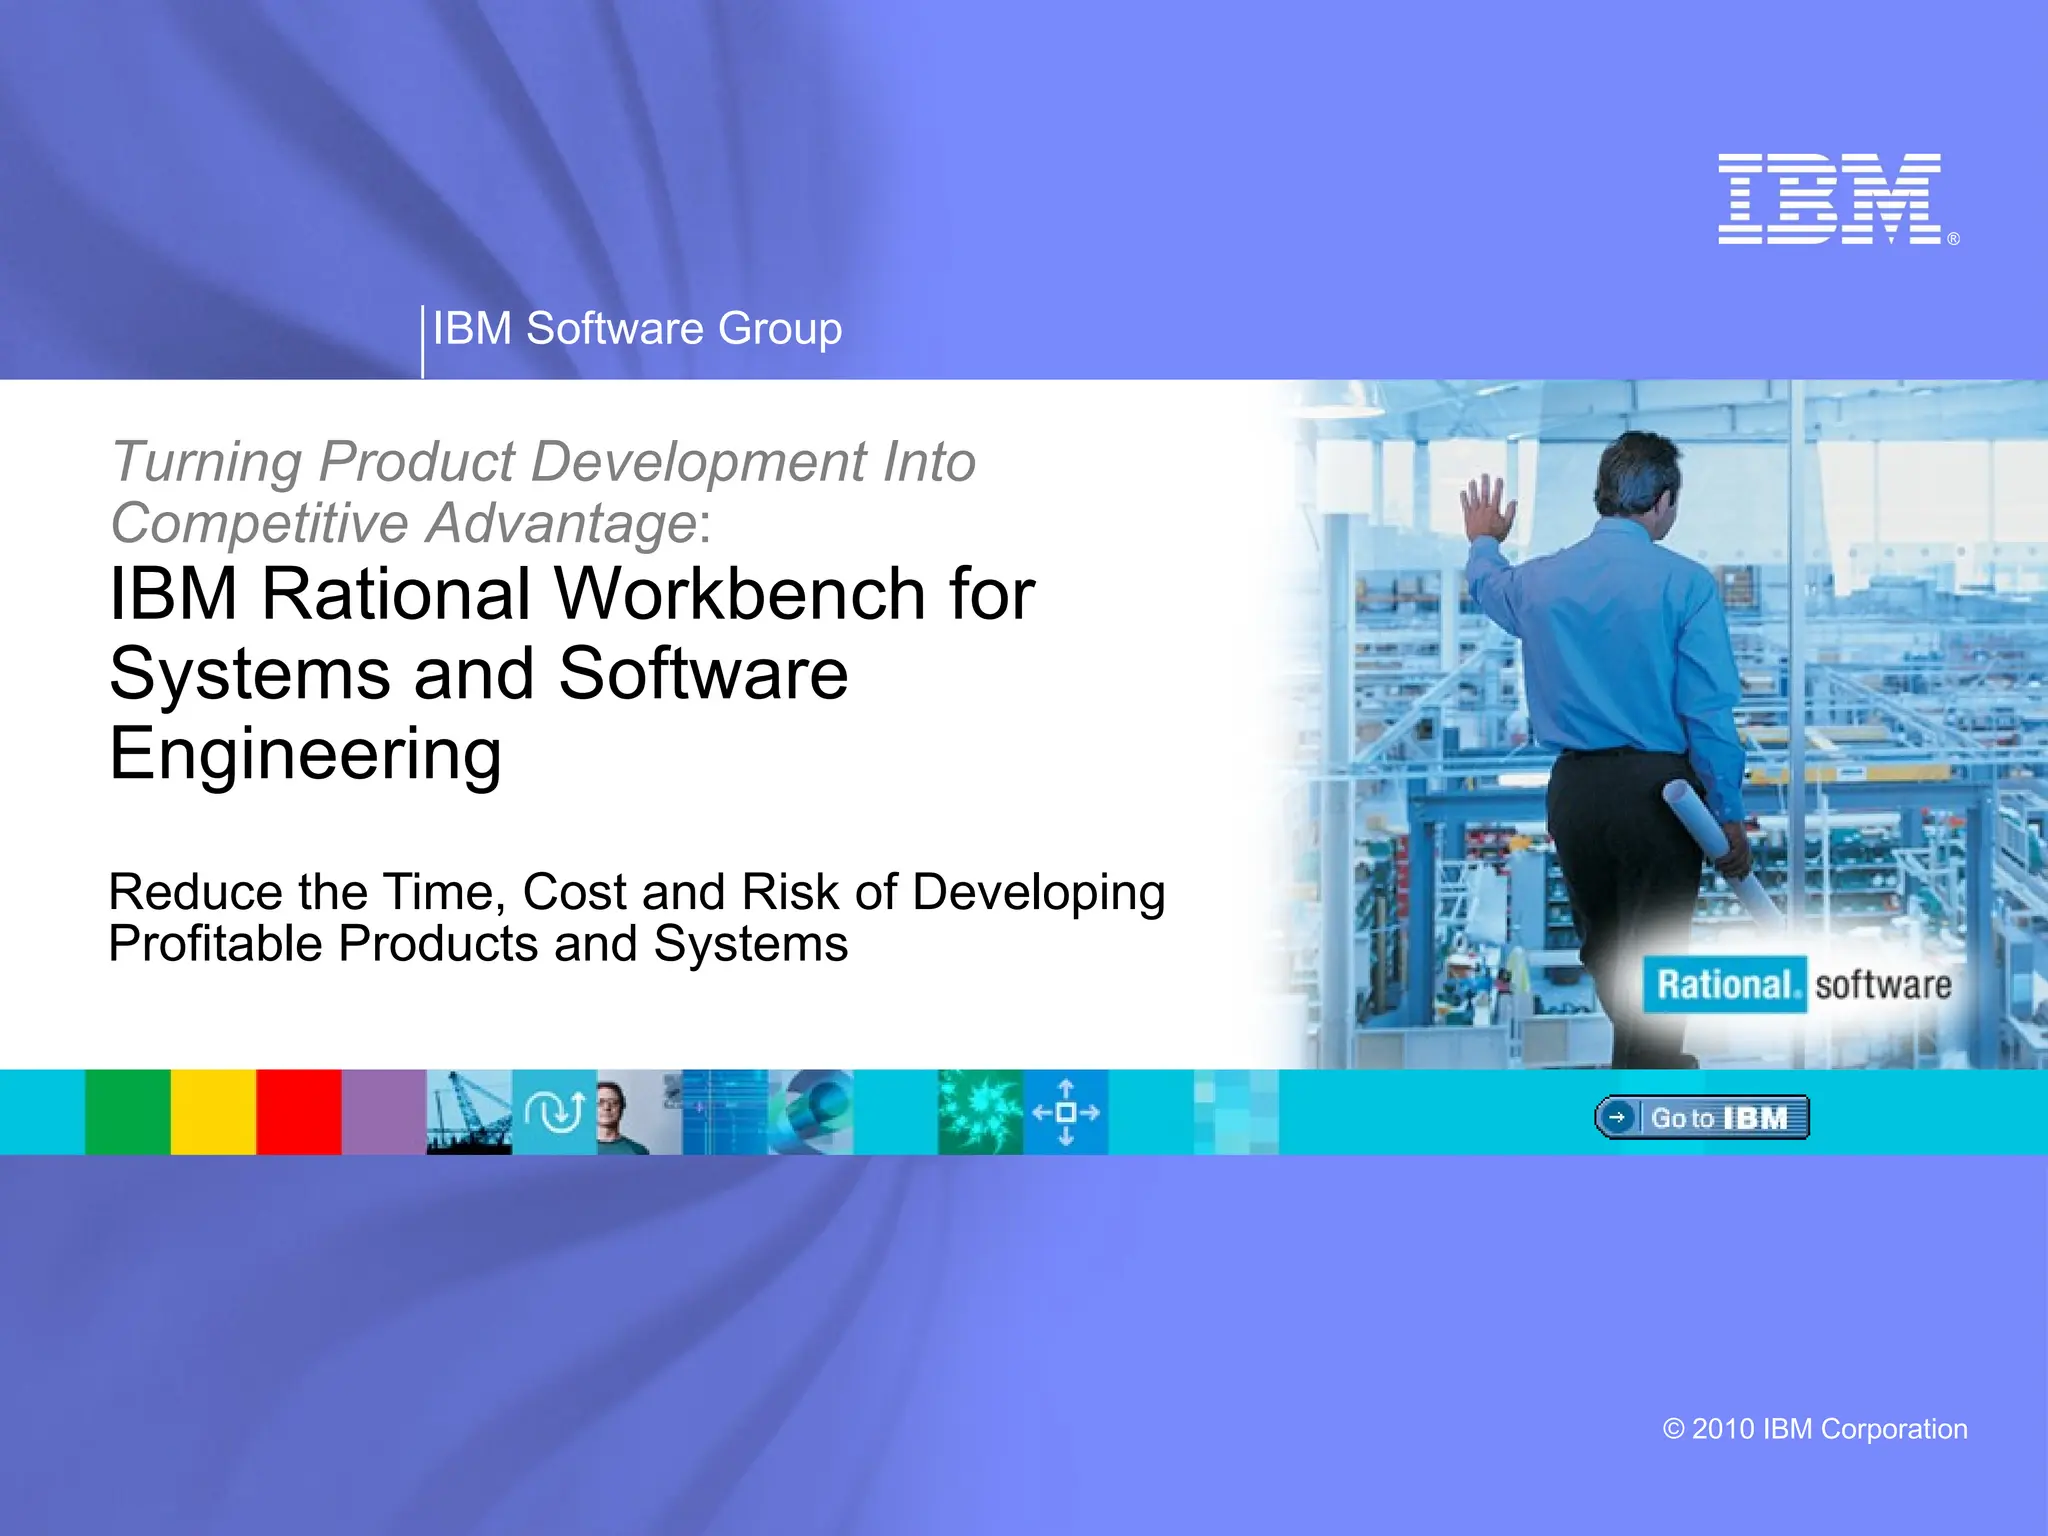Select the purple color square

click(384, 1112)
